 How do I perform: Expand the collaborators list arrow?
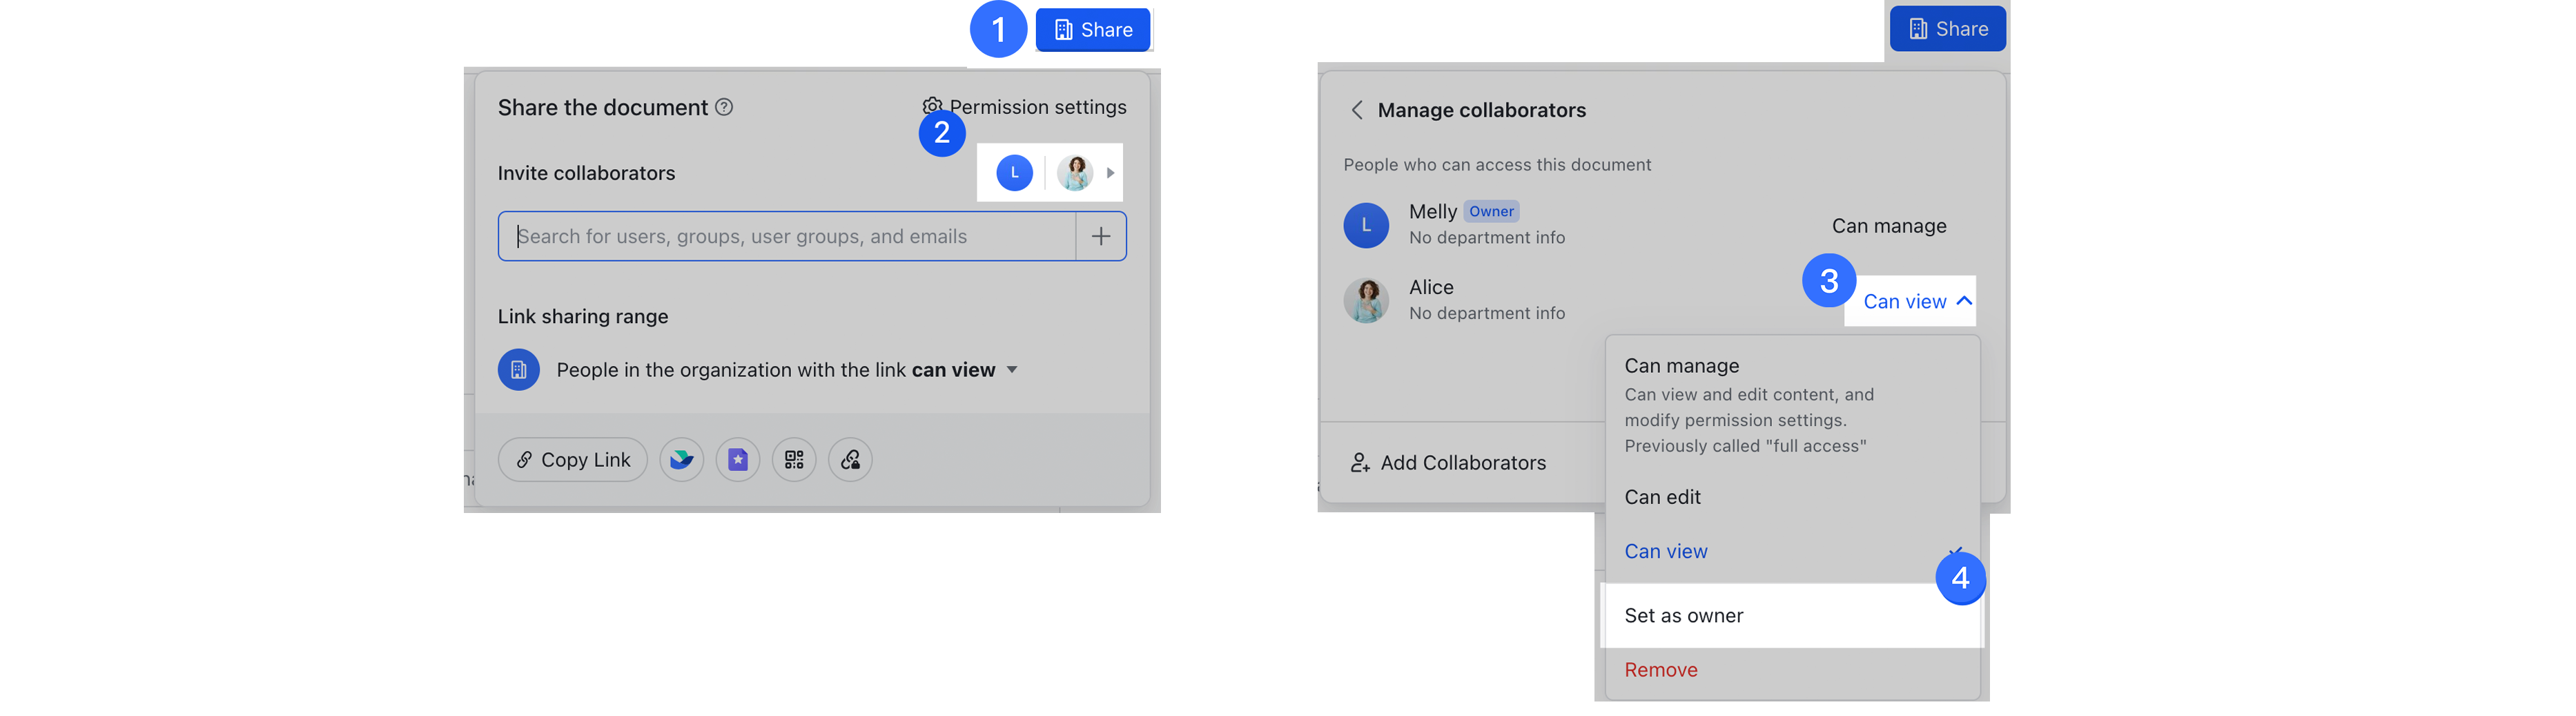click(x=1110, y=173)
